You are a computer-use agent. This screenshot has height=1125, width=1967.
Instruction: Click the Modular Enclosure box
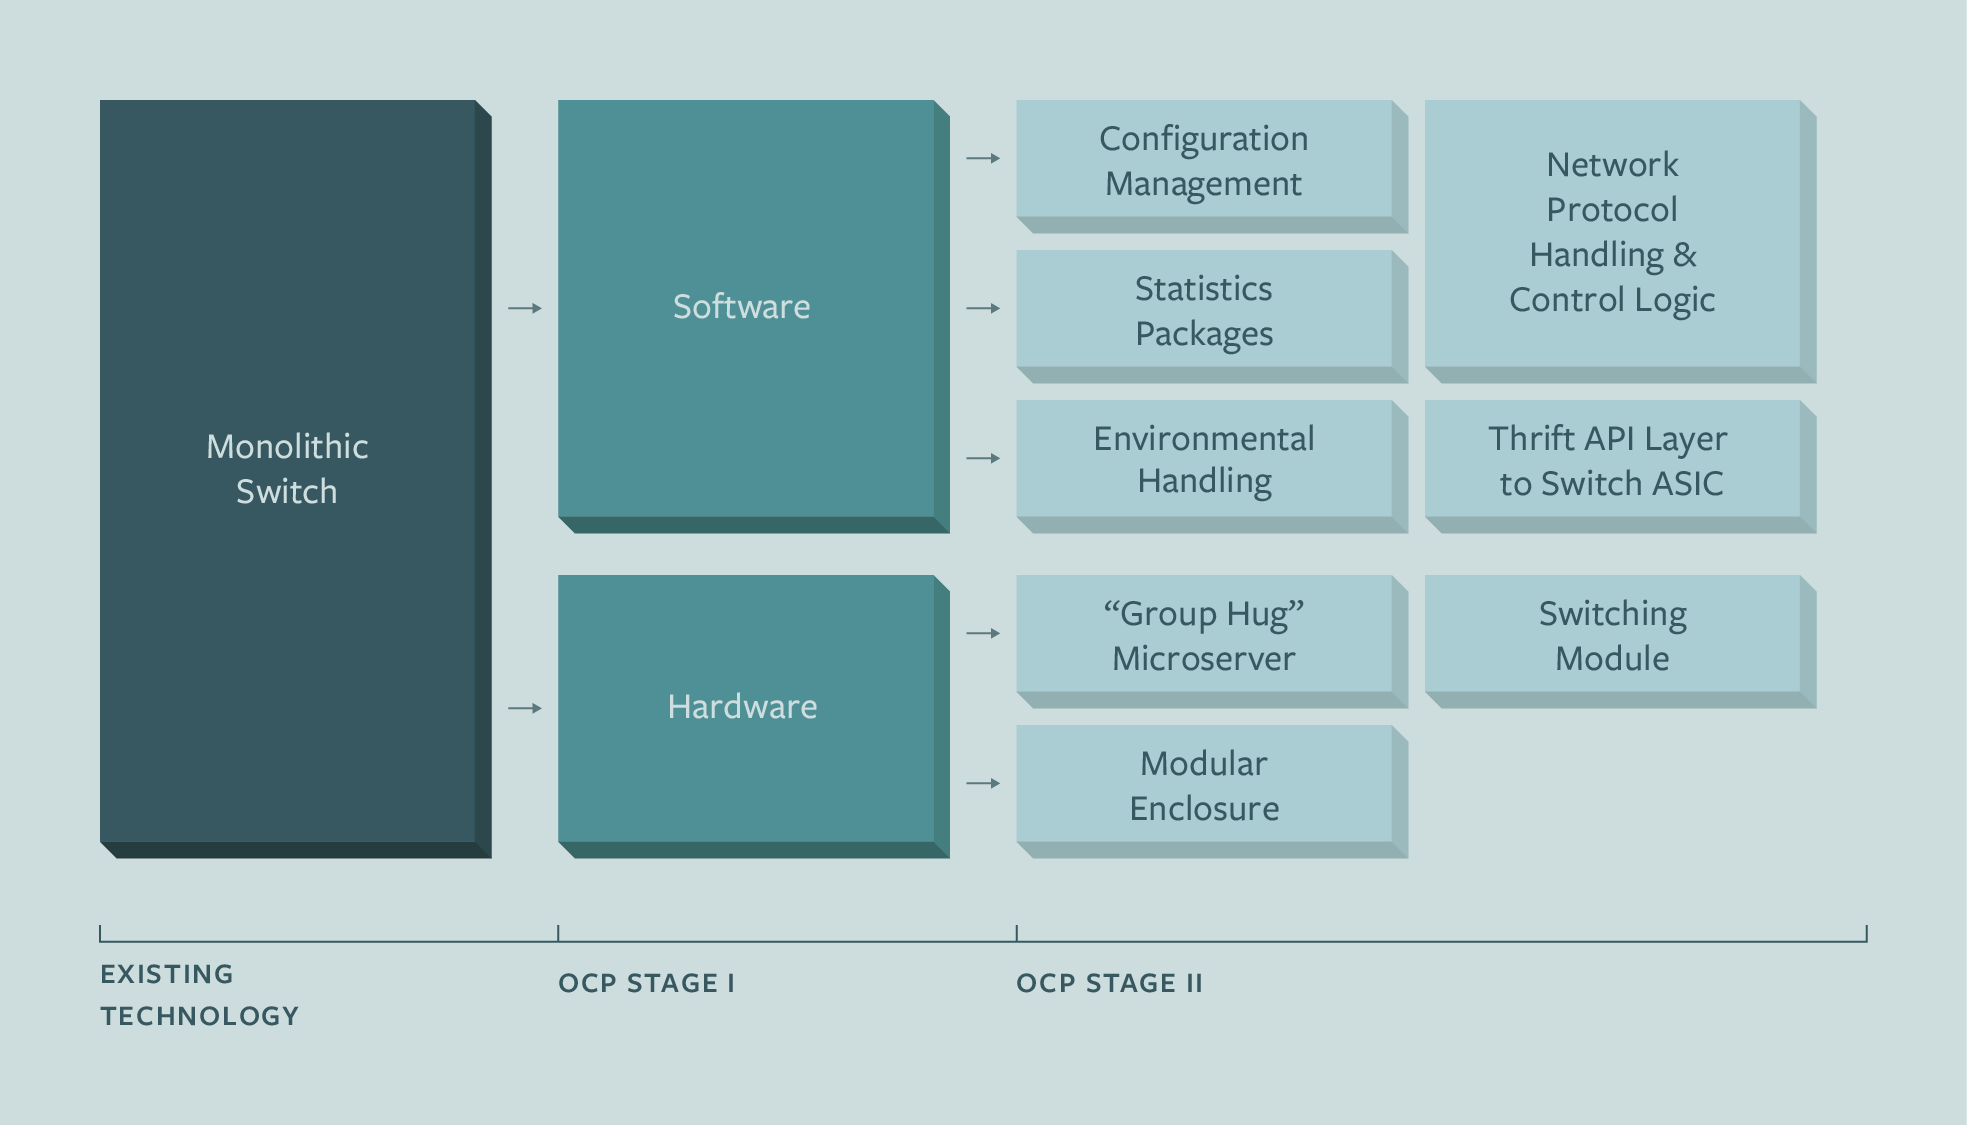pos(1212,791)
